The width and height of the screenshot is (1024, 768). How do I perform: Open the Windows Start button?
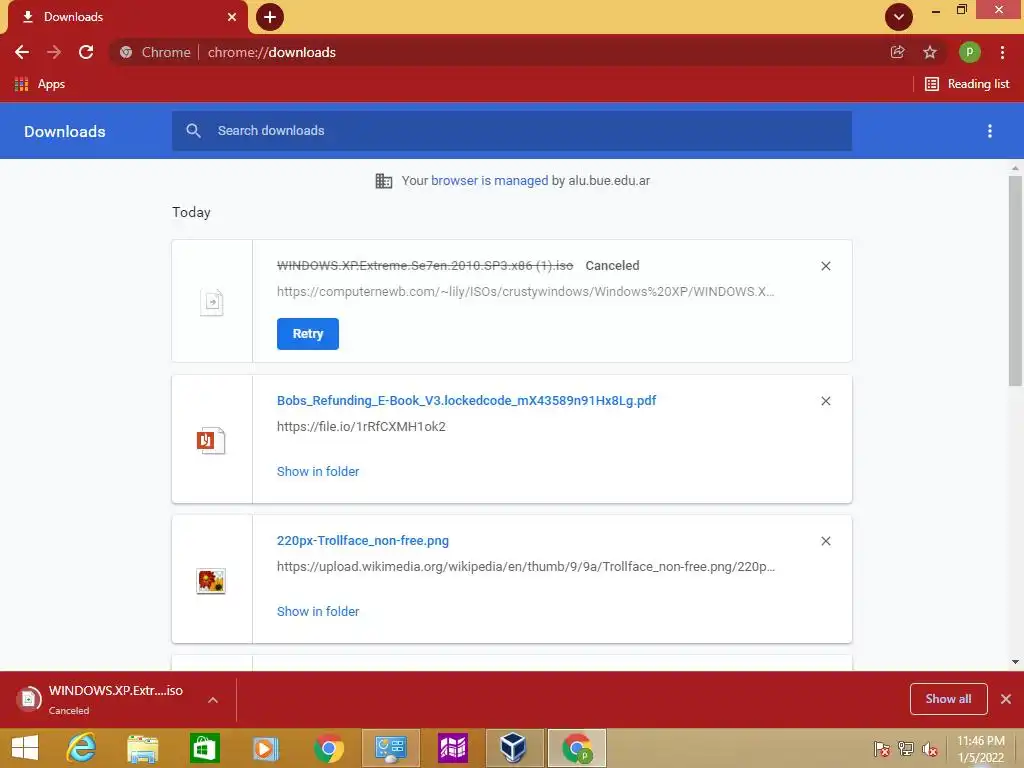click(x=25, y=748)
